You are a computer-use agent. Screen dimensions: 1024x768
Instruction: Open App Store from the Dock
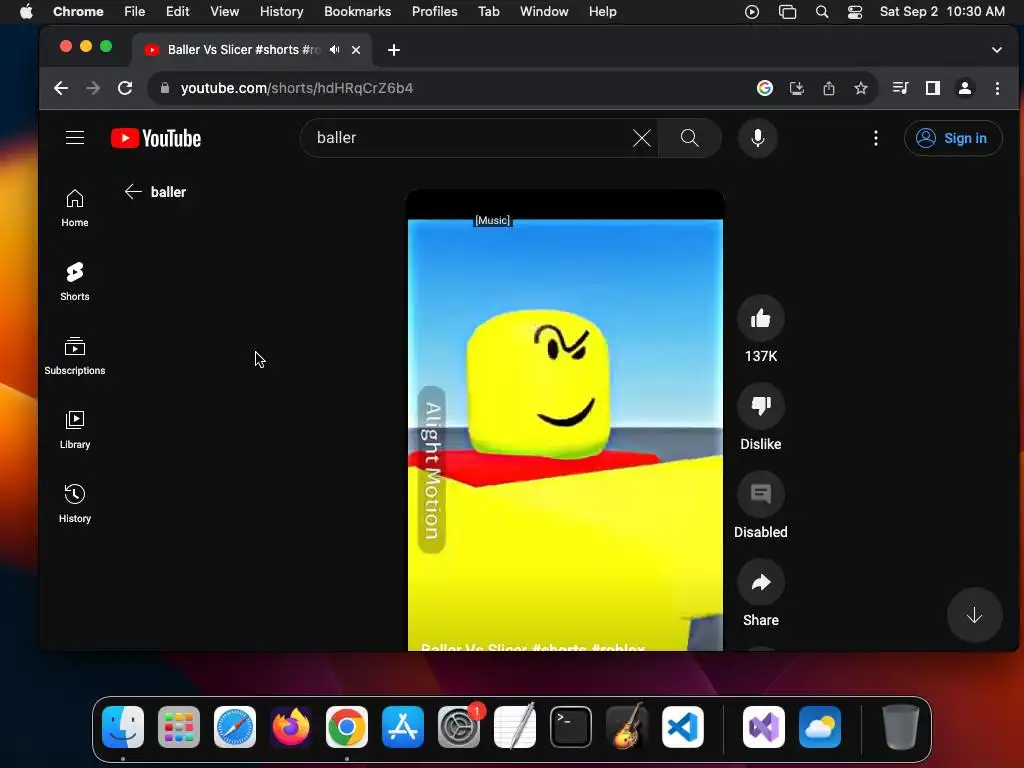(x=403, y=727)
